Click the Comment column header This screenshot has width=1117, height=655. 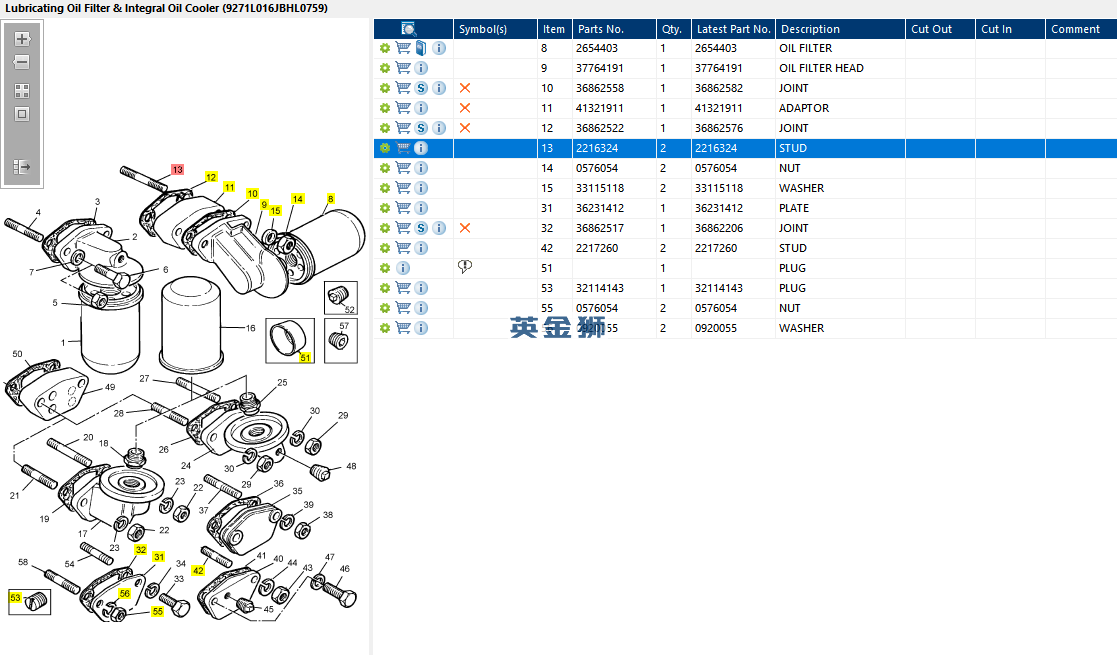(x=1081, y=29)
